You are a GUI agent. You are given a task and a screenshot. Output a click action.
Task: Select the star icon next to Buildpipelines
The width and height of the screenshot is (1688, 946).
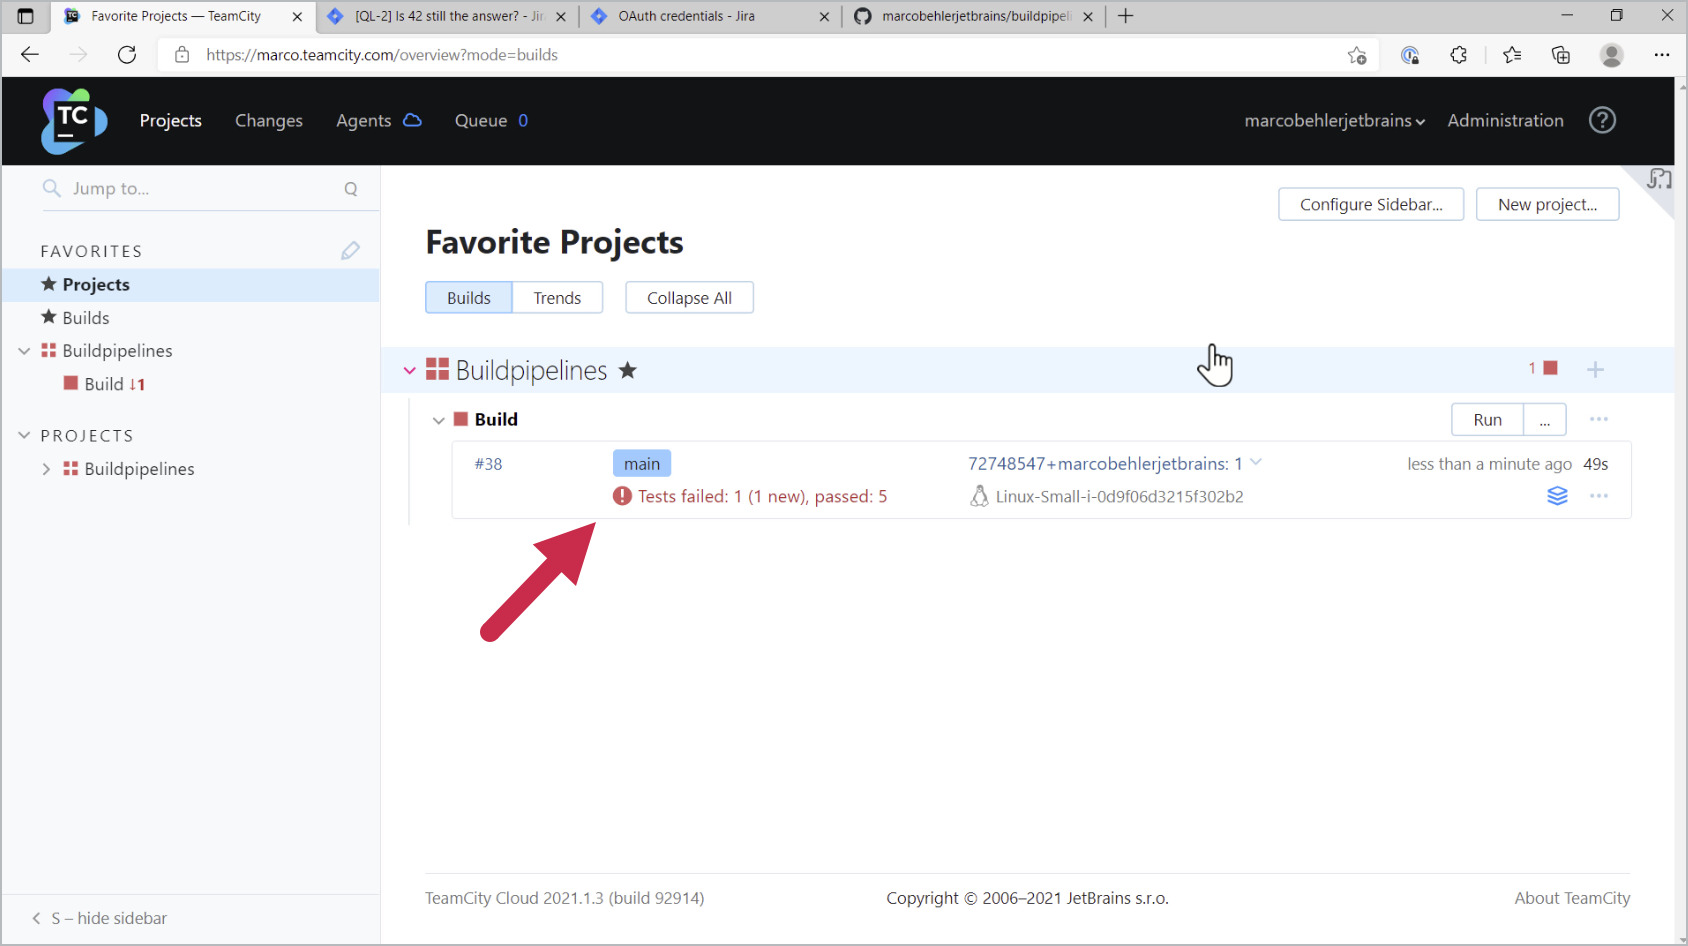coord(627,370)
